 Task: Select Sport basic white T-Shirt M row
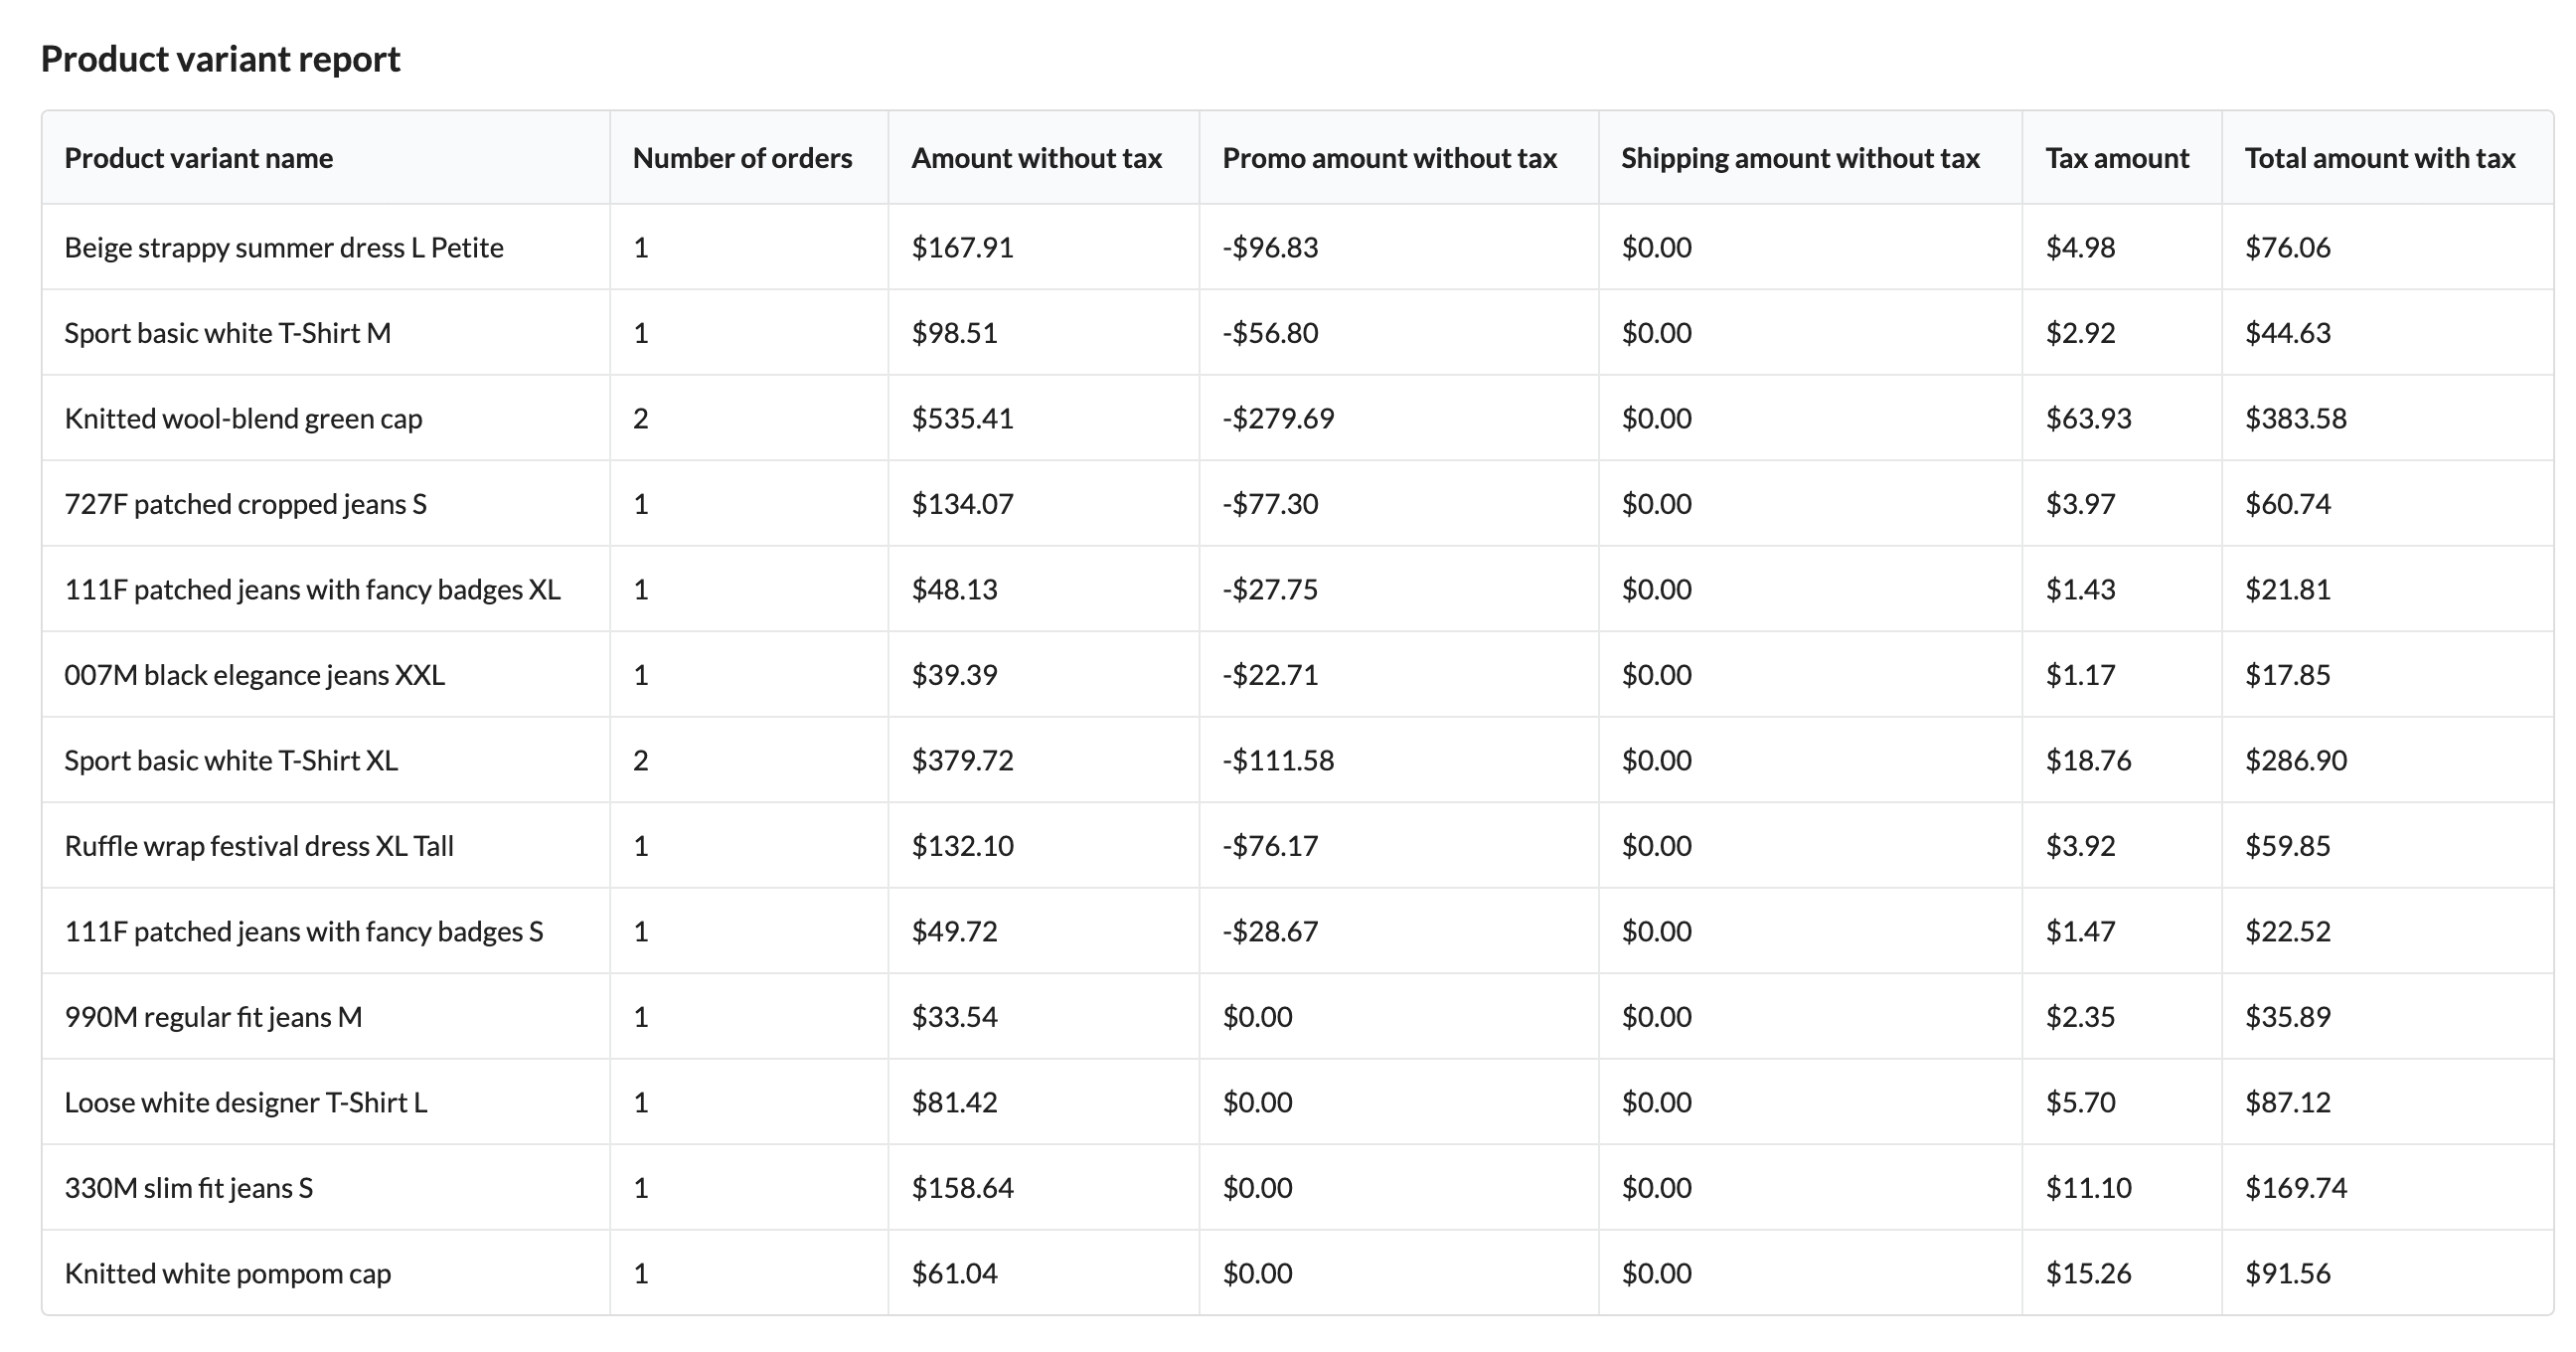point(227,333)
